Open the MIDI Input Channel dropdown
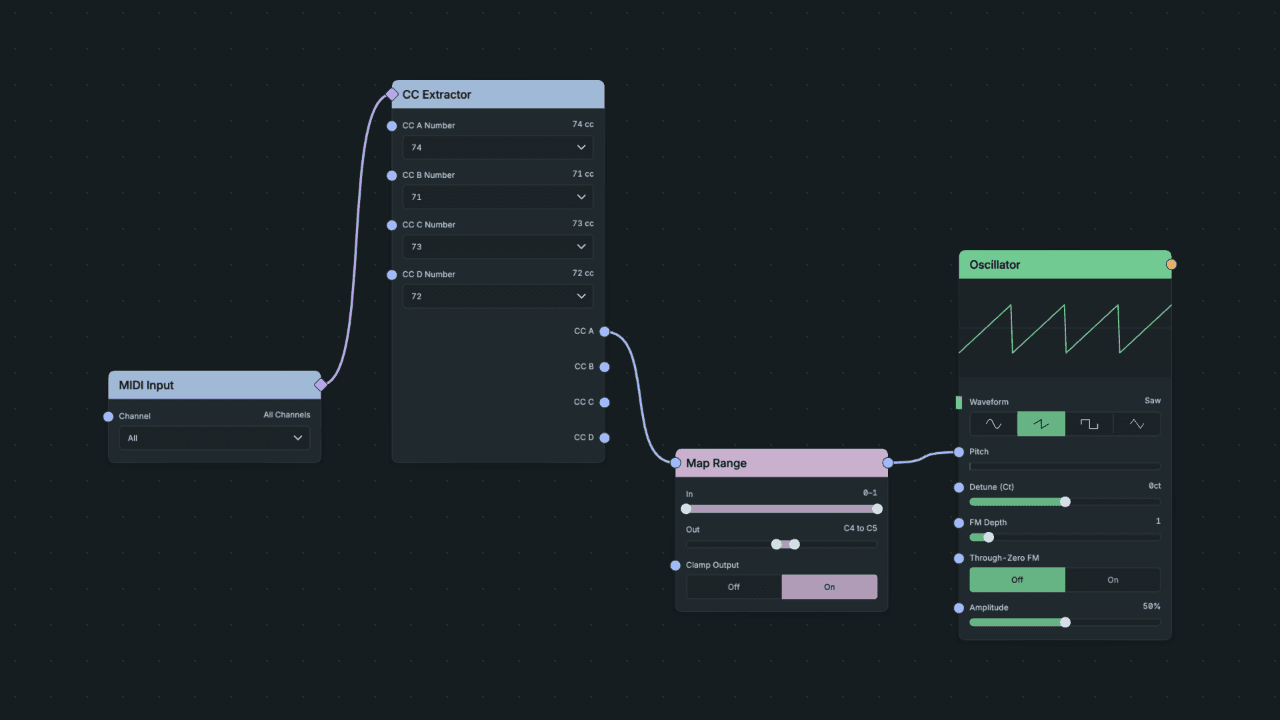The image size is (1280, 720). click(215, 438)
